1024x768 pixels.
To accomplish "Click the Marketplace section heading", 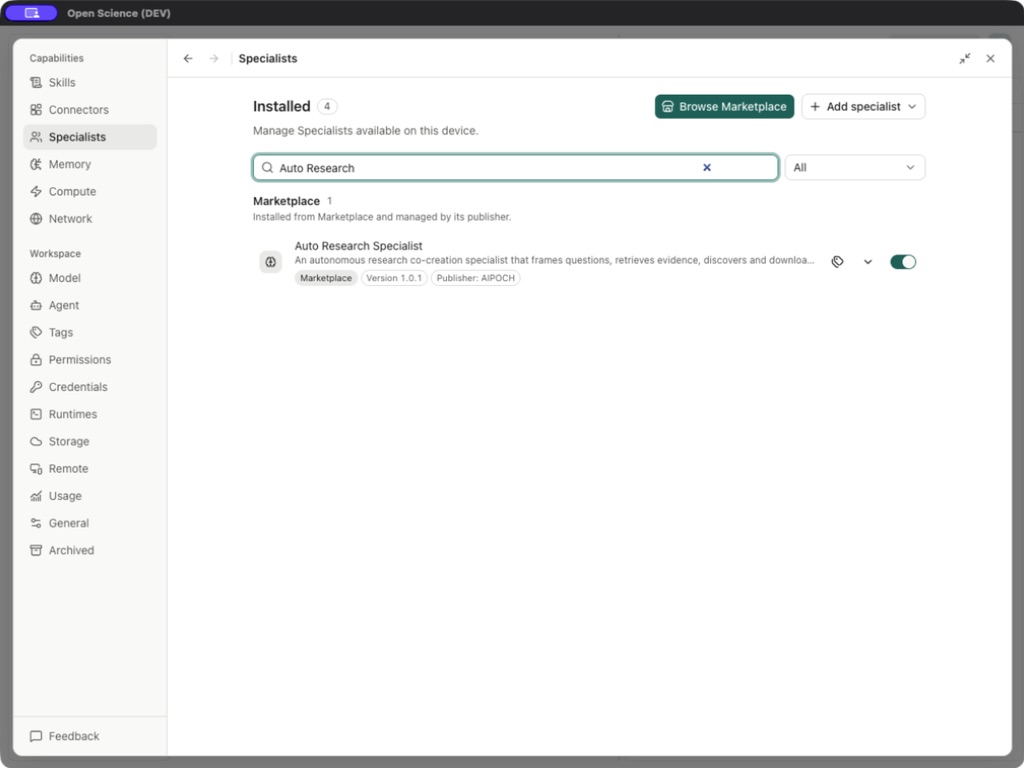I will coord(286,201).
